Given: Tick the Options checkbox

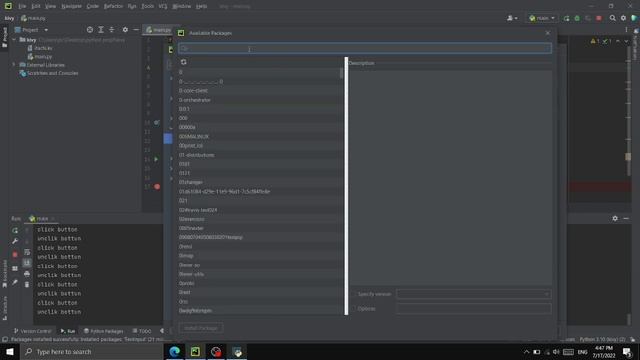Looking at the screenshot, I should (353, 309).
